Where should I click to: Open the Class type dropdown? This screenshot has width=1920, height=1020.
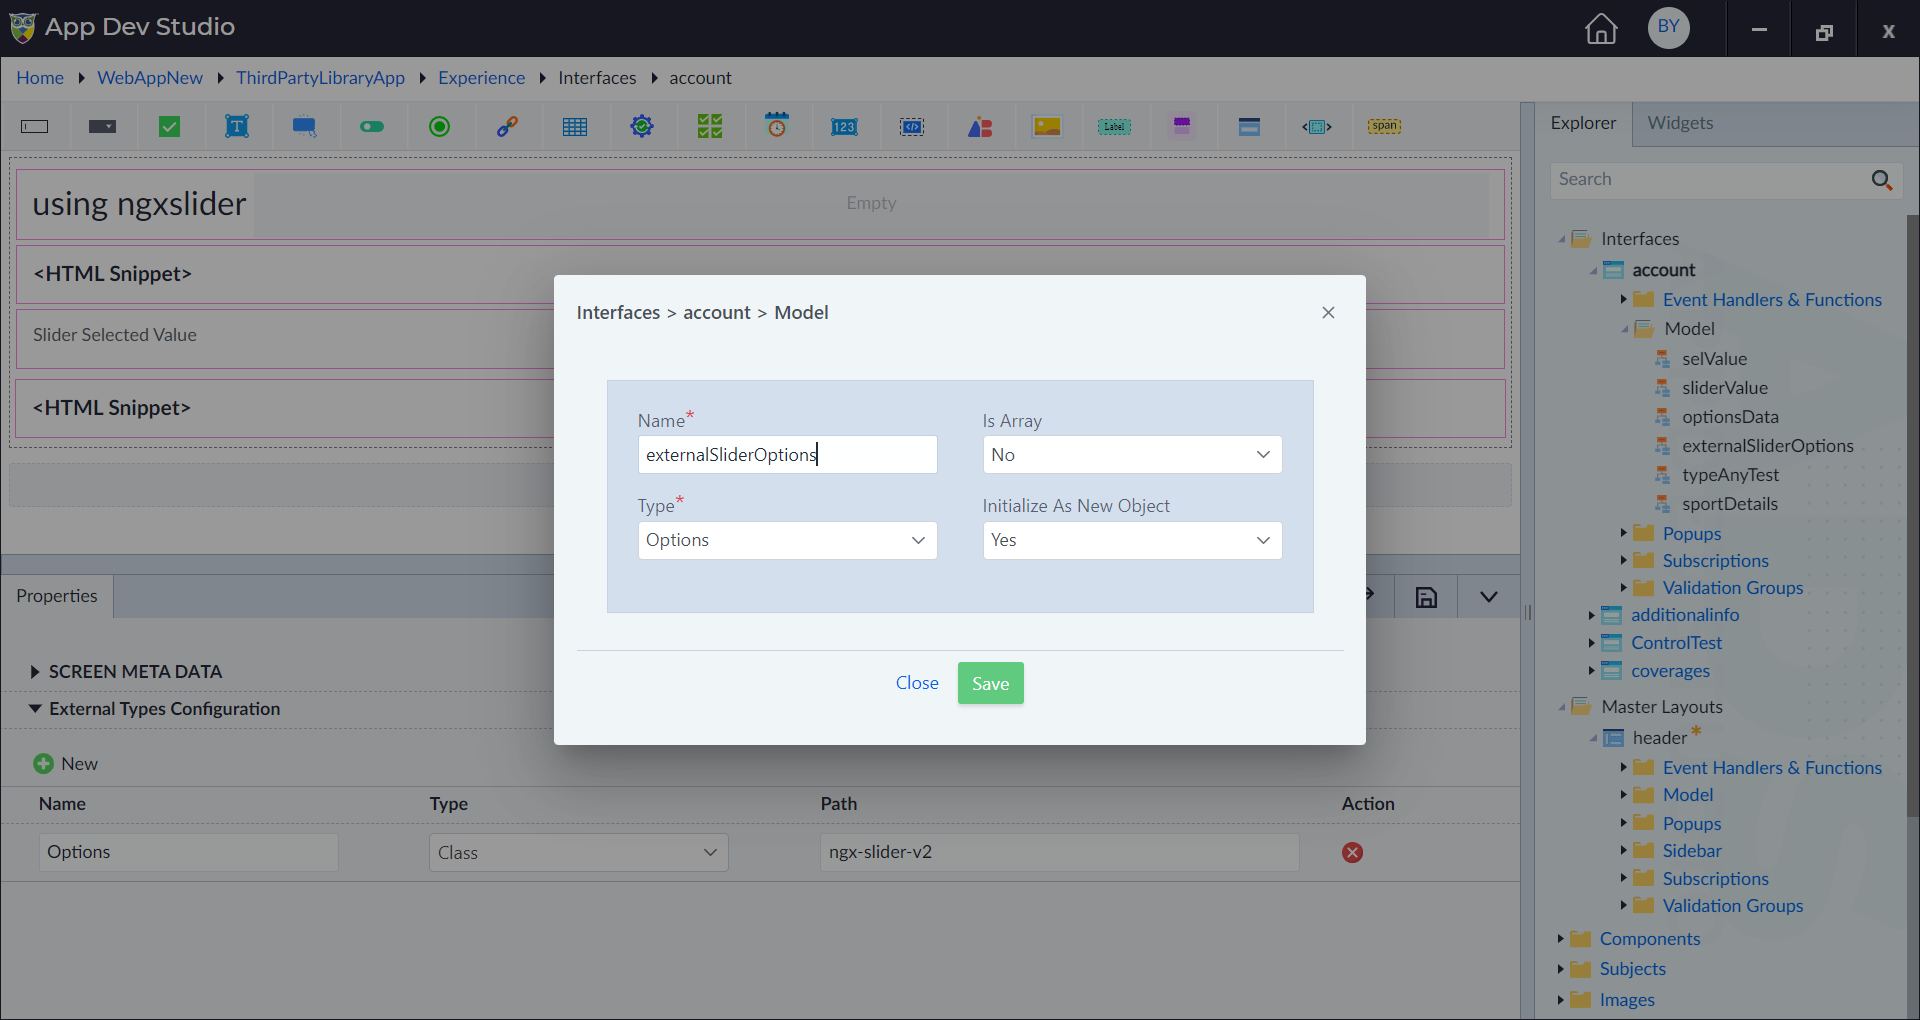(578, 853)
